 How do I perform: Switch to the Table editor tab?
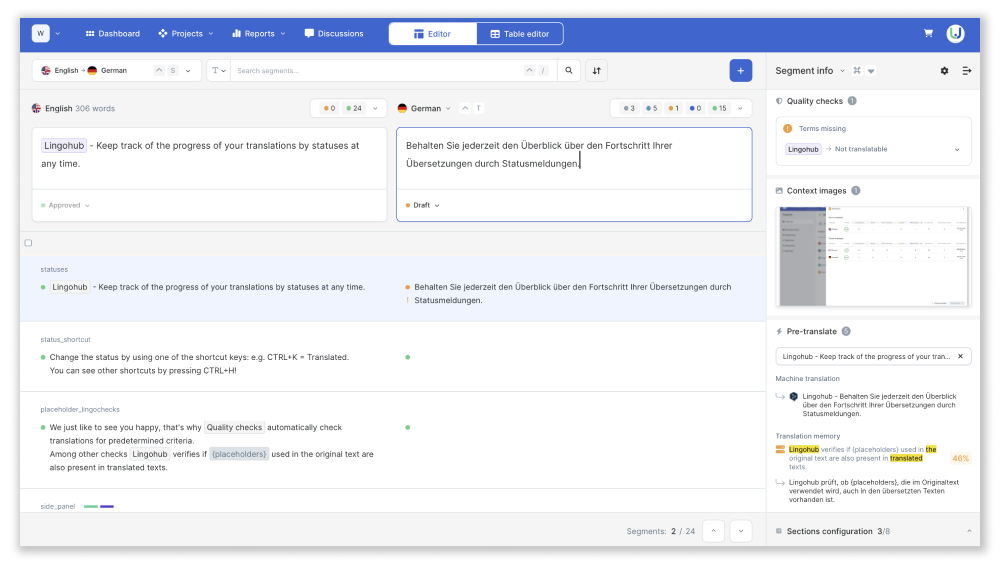coord(520,34)
